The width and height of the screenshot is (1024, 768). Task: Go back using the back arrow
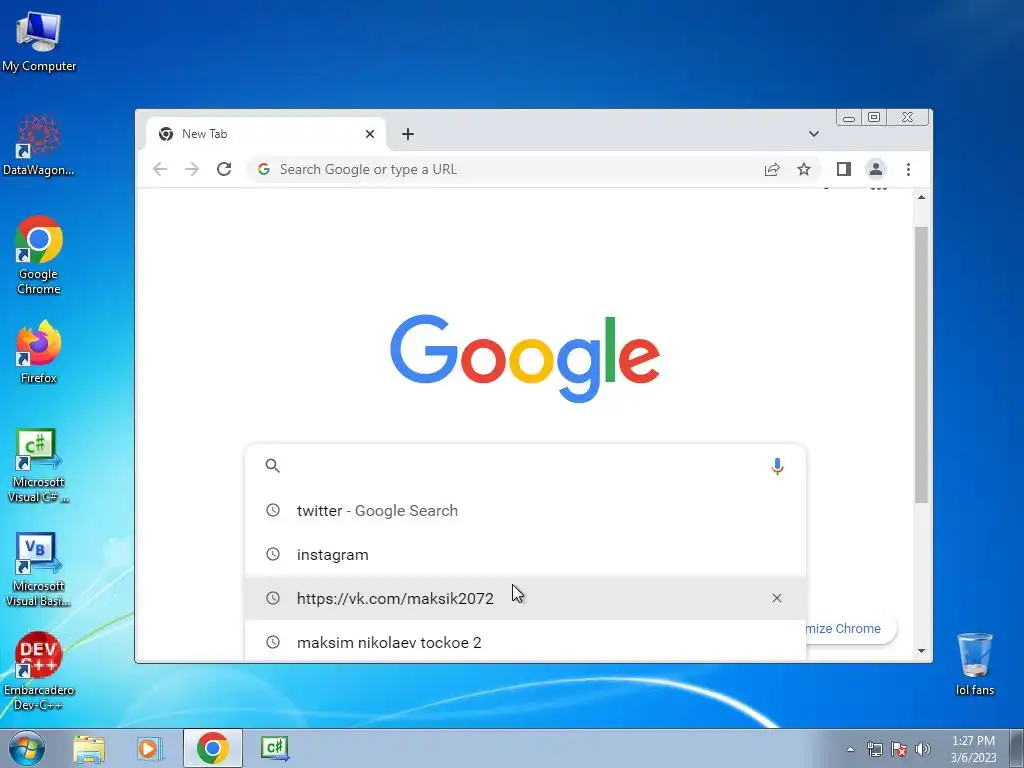point(160,169)
